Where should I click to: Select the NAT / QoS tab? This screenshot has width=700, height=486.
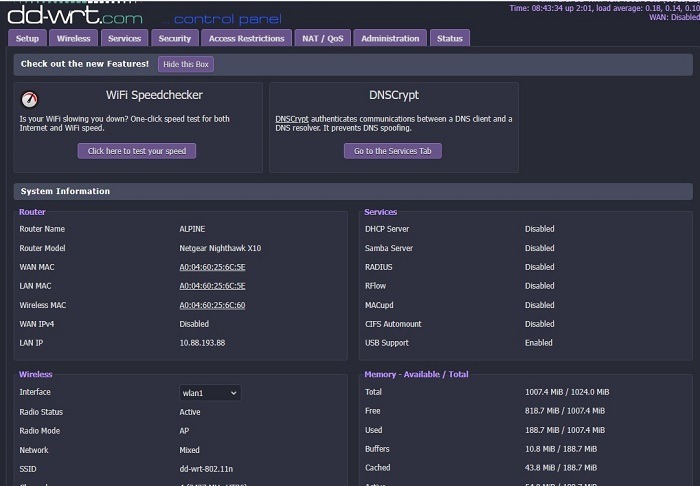pos(323,38)
